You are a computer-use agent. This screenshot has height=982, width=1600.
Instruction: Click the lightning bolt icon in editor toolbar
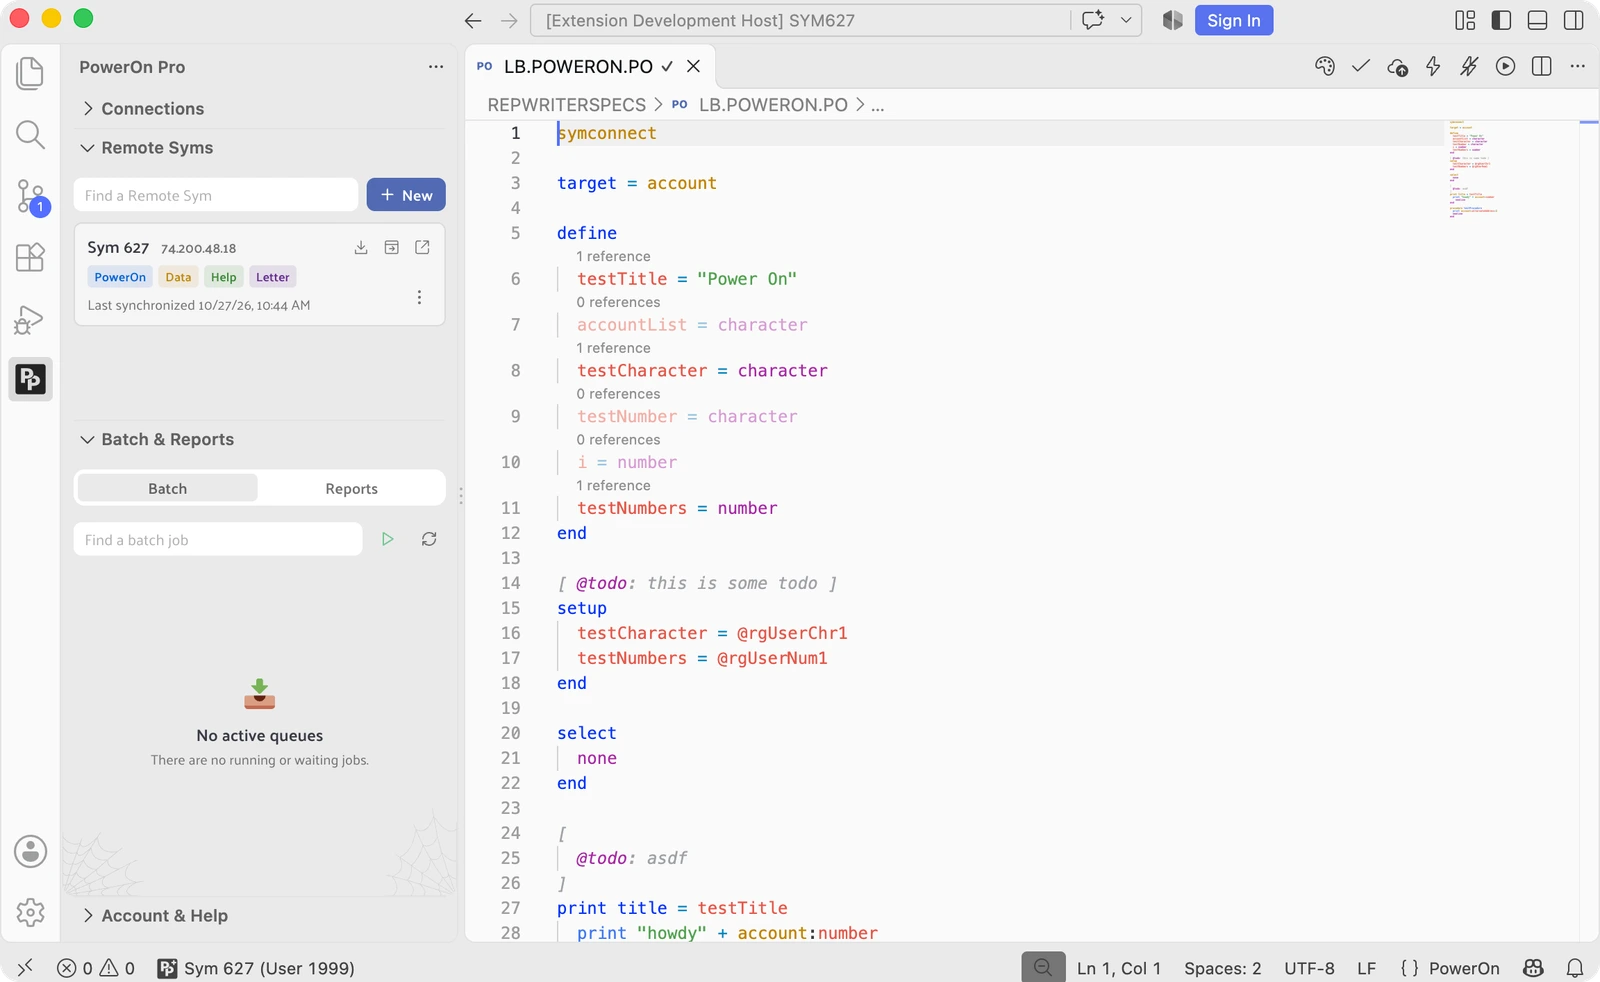(x=1433, y=66)
